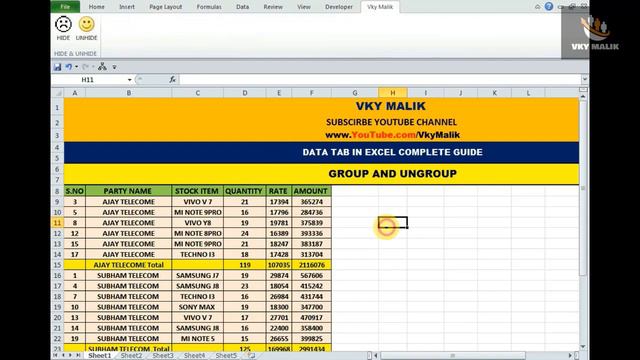
Task: Open the Data ribbon tab
Action: coord(242,7)
